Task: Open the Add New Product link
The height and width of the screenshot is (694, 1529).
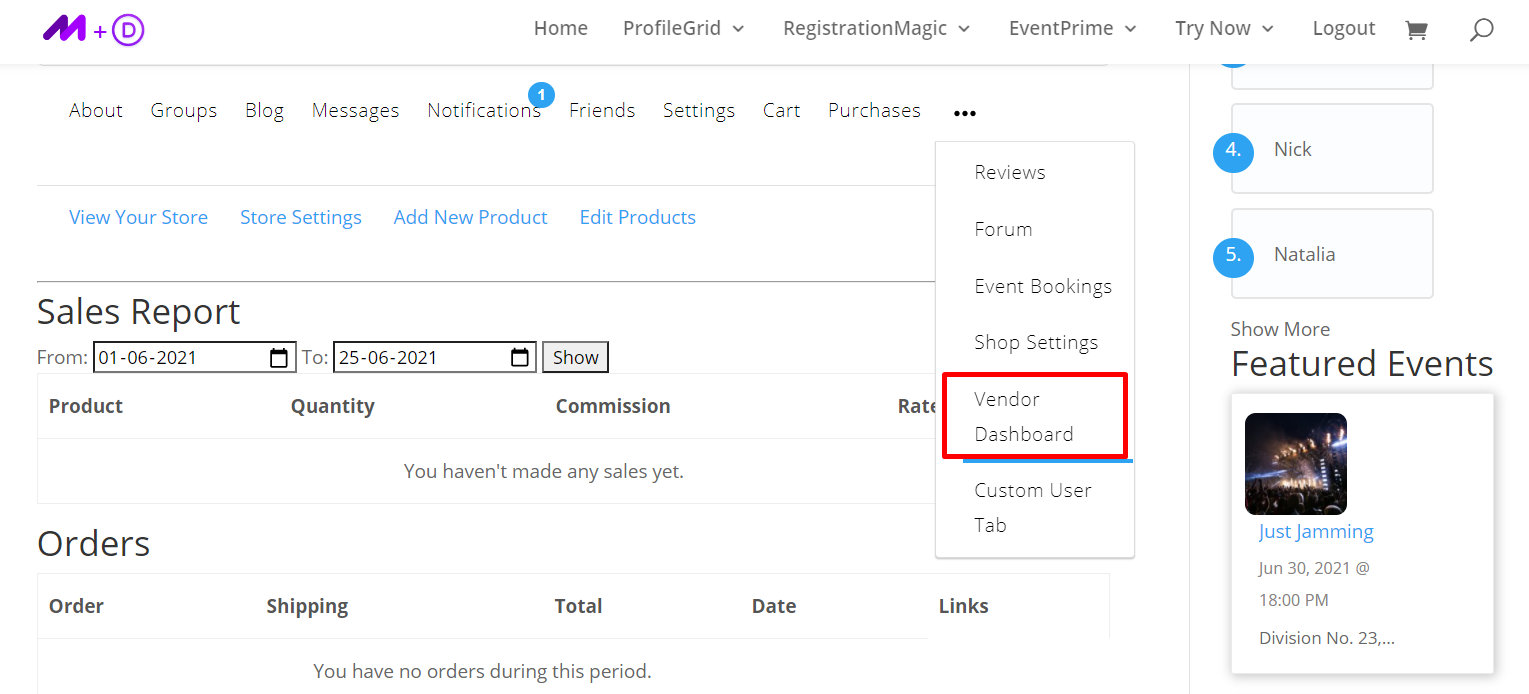Action: click(470, 218)
